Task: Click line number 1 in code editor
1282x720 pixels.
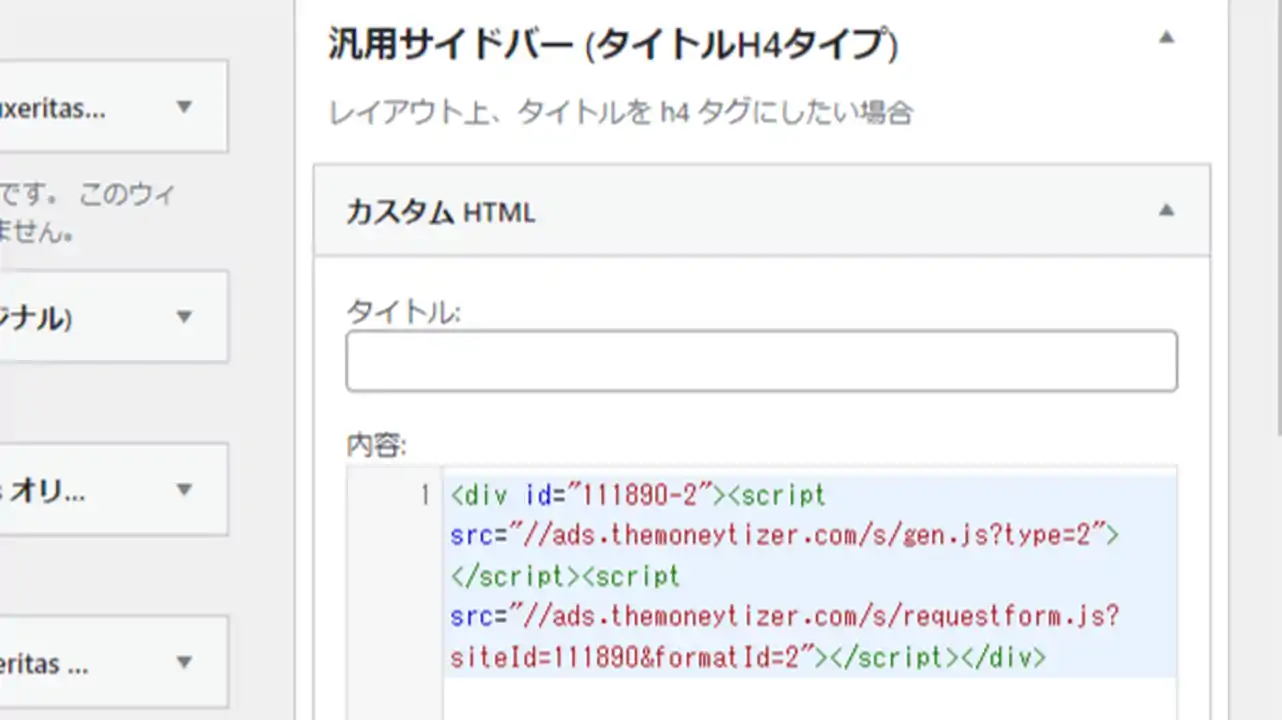Action: click(x=424, y=495)
